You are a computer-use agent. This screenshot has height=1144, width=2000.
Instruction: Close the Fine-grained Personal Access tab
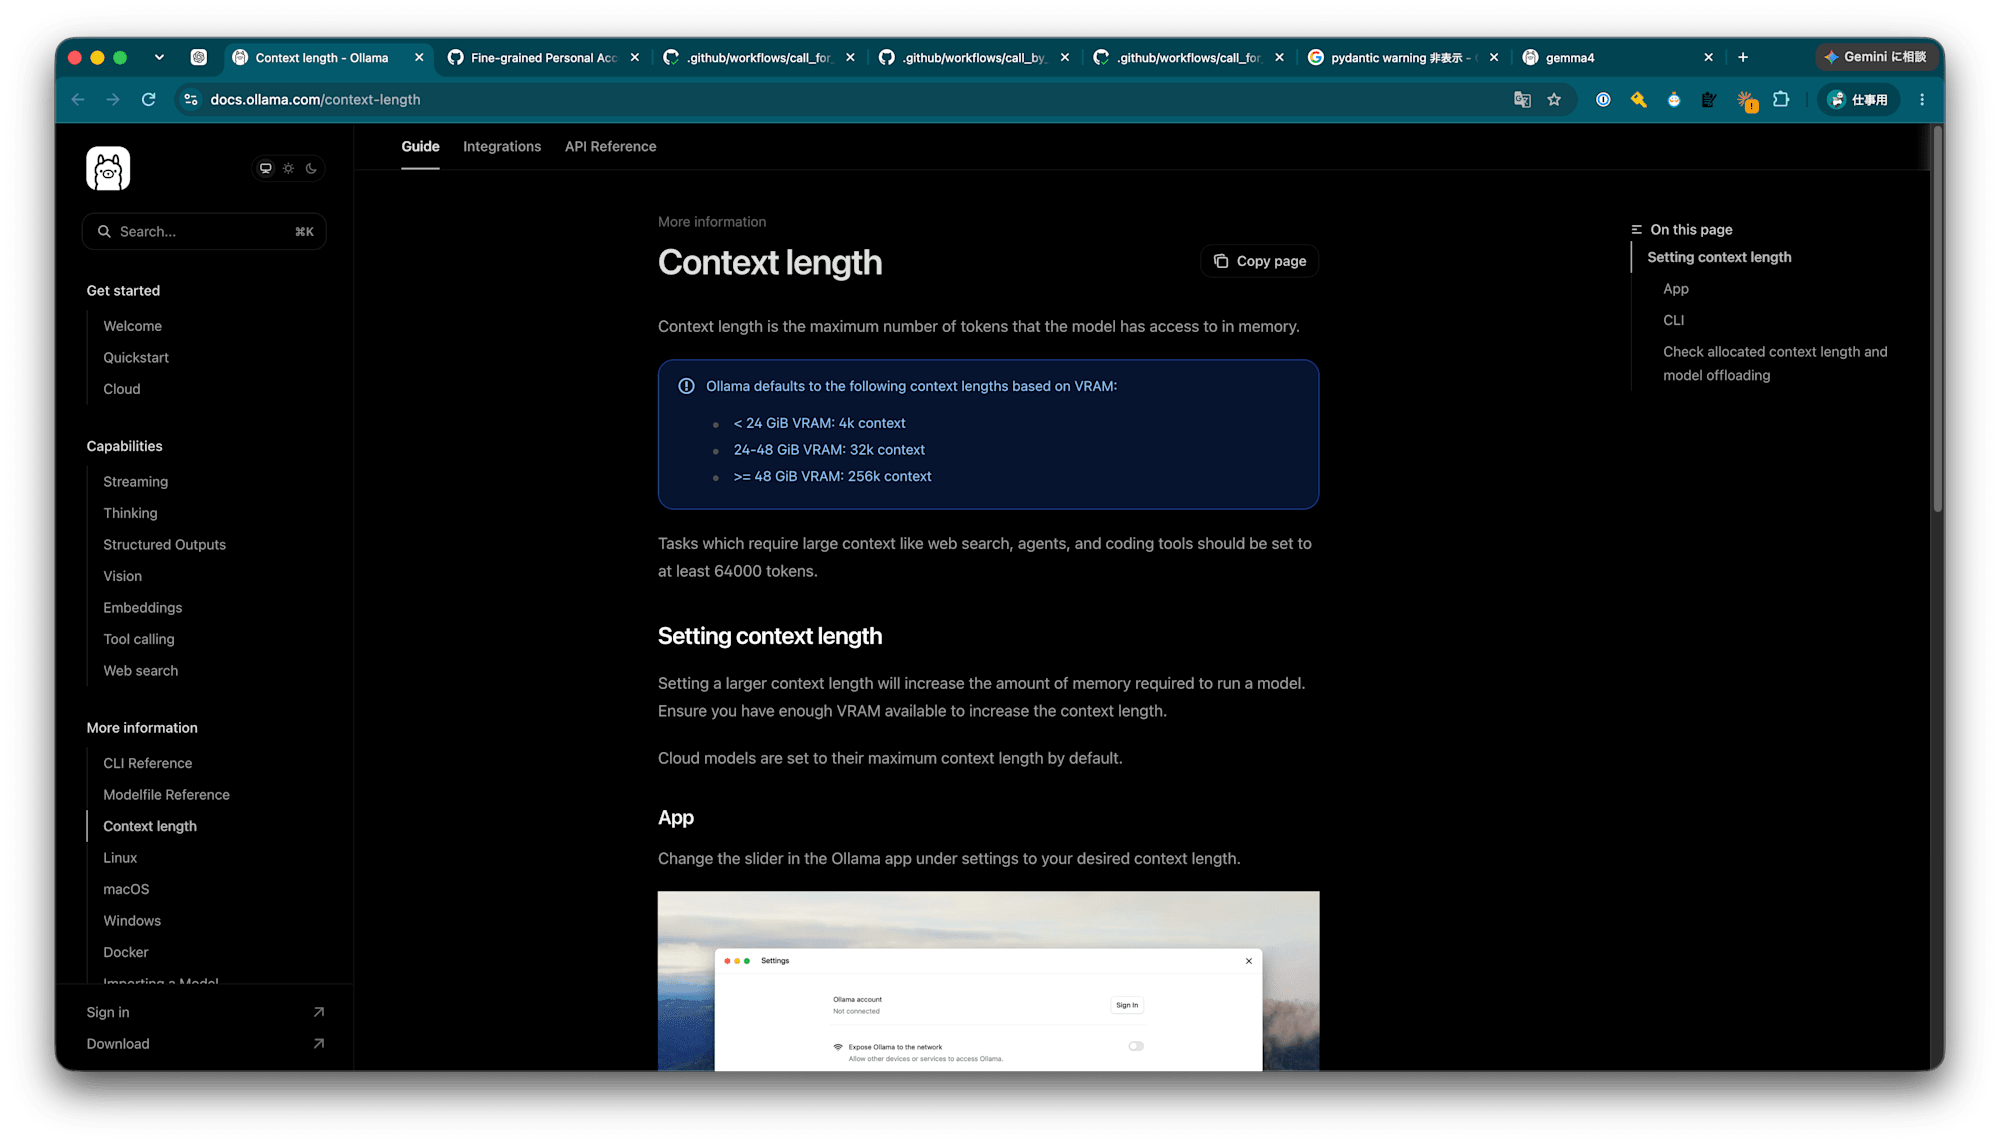point(635,57)
